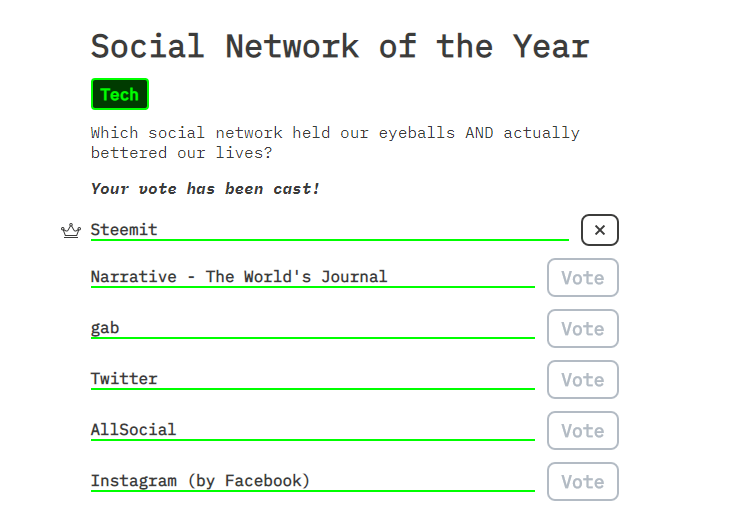Vote for Twitter
This screenshot has width=737, height=507.
(582, 380)
